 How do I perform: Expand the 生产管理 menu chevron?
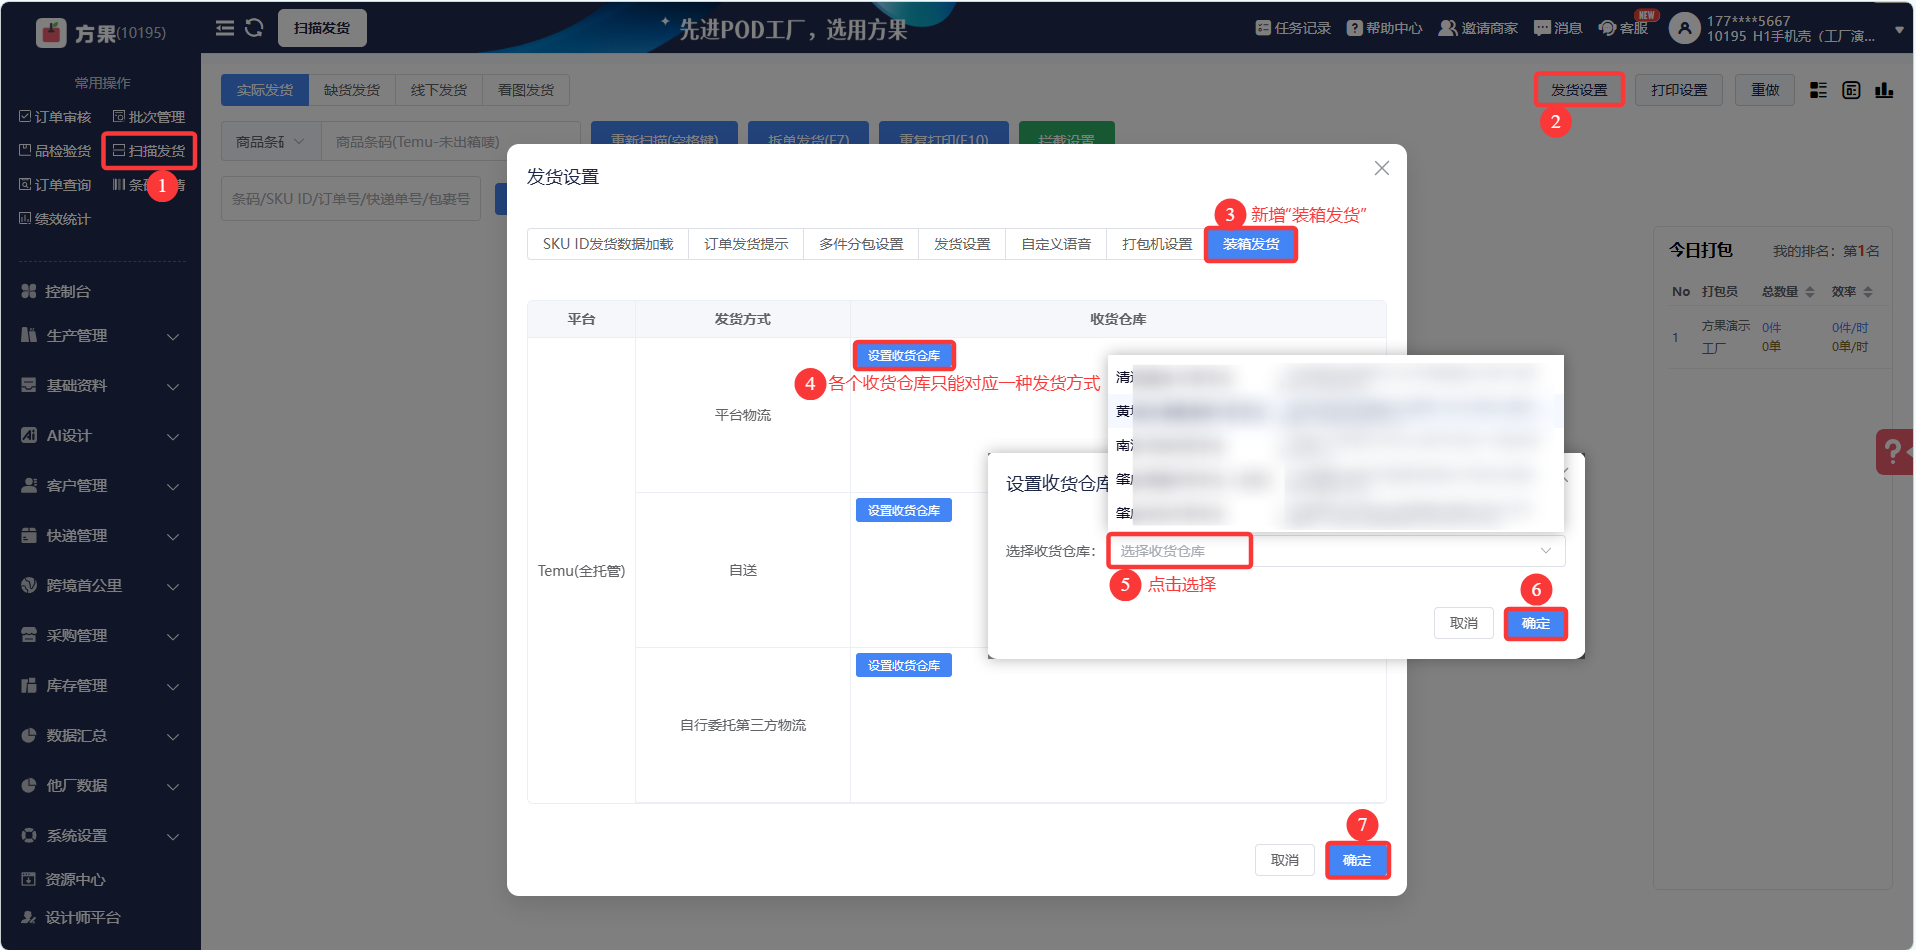173,337
